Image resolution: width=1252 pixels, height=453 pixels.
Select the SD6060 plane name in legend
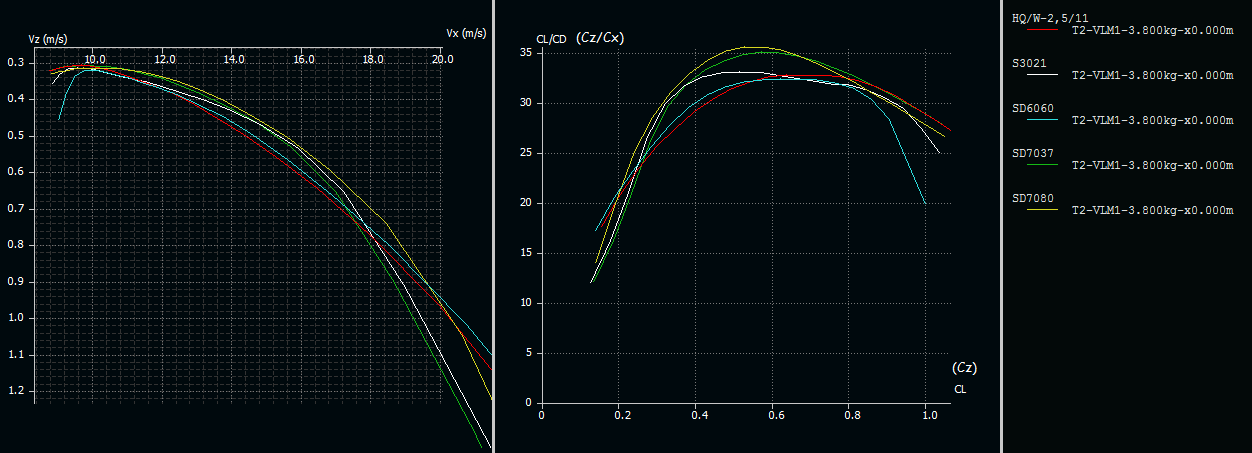tap(1032, 108)
